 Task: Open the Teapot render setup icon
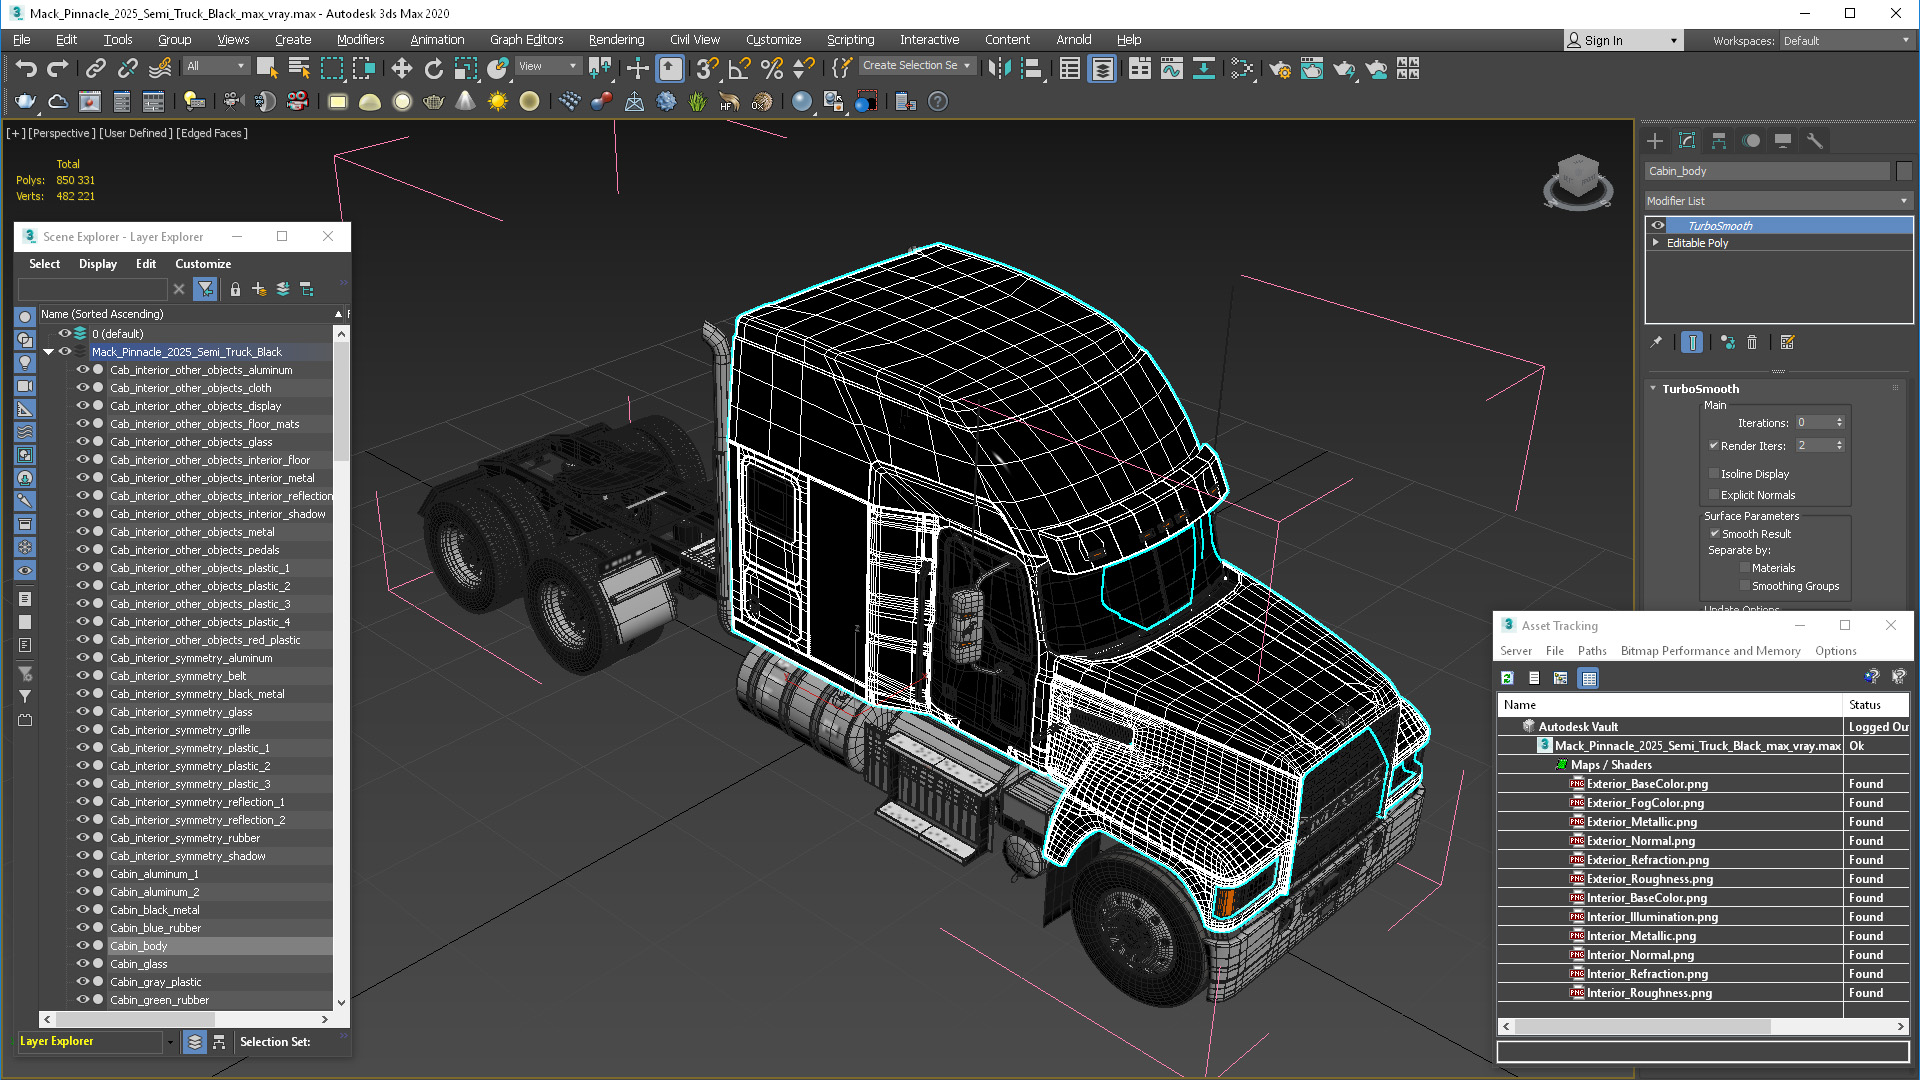(x=1279, y=68)
